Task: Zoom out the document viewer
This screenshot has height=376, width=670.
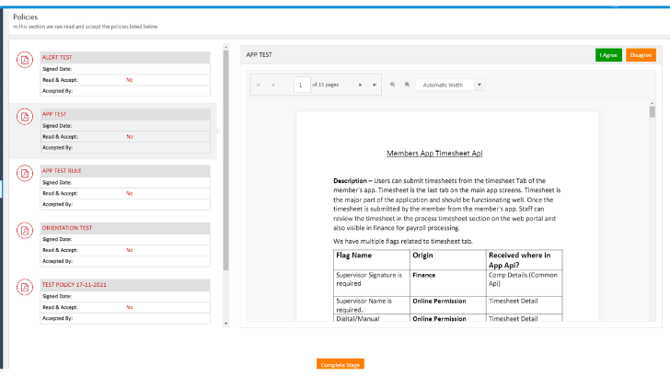Action: pyautogui.click(x=392, y=85)
